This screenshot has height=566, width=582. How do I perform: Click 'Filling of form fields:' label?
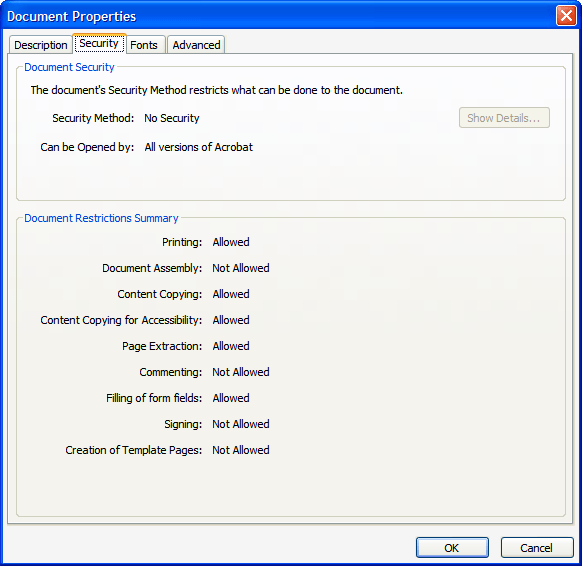coord(154,398)
